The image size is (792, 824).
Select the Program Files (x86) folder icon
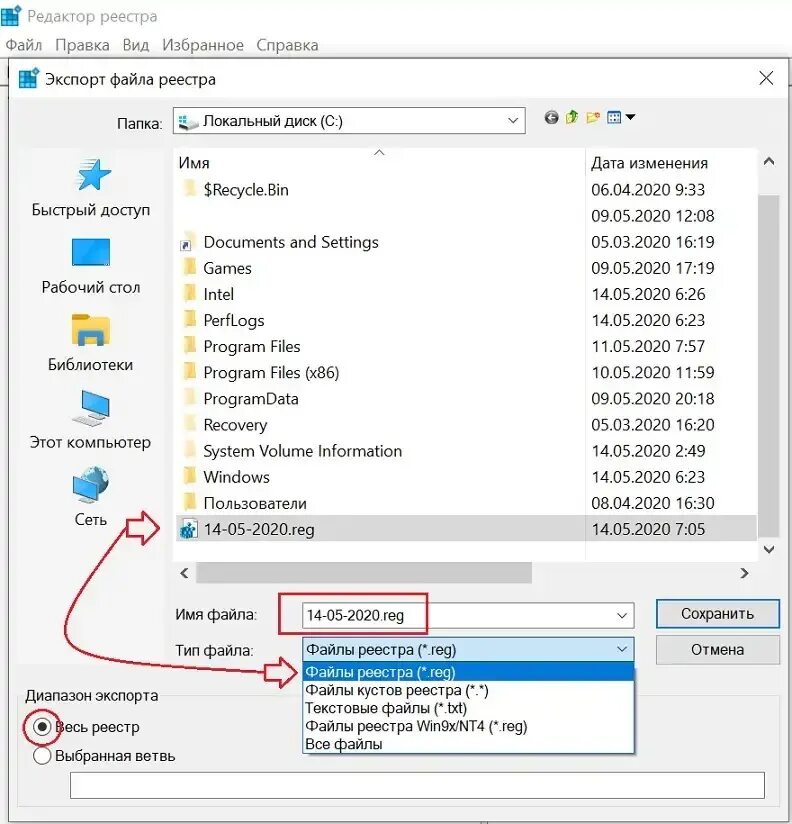click(189, 372)
